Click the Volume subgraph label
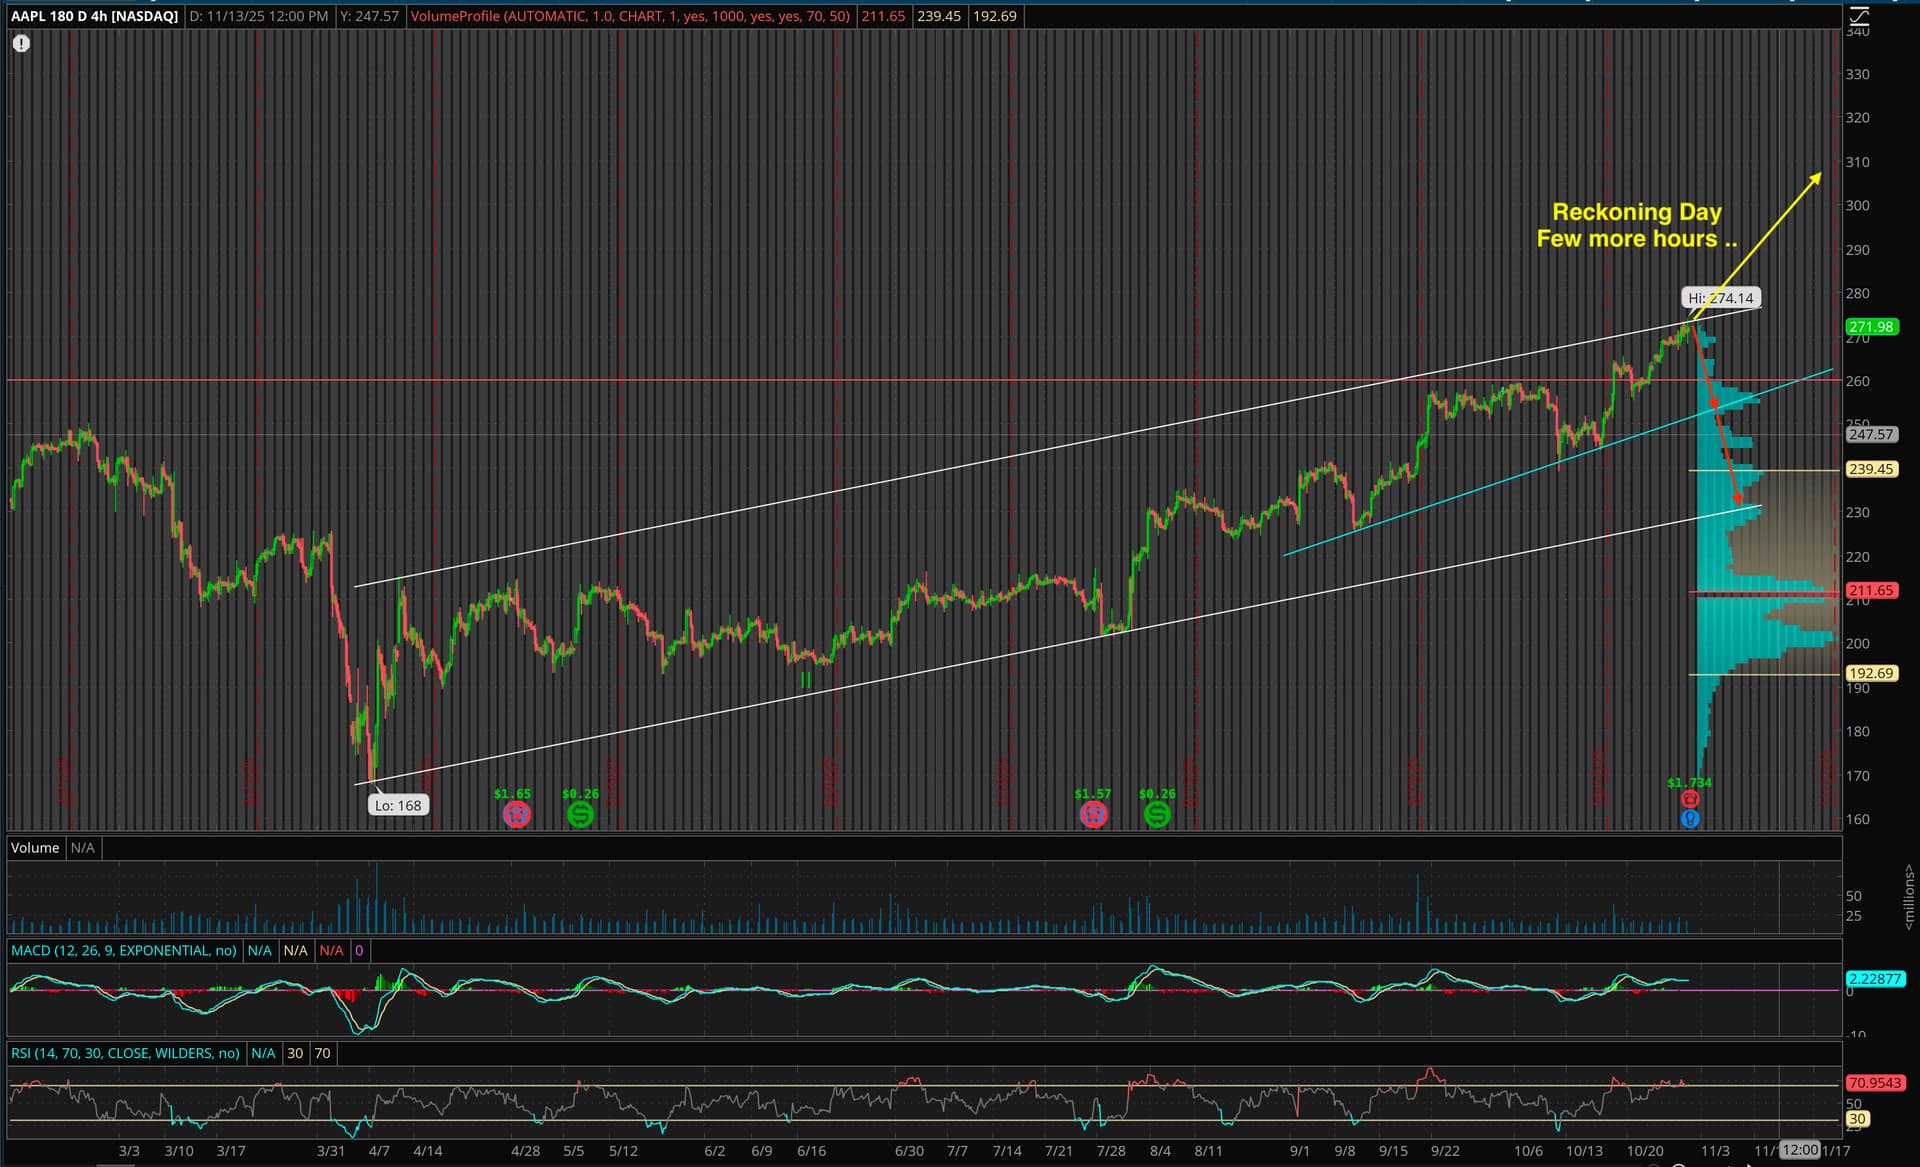This screenshot has height=1167, width=1920. [x=35, y=847]
